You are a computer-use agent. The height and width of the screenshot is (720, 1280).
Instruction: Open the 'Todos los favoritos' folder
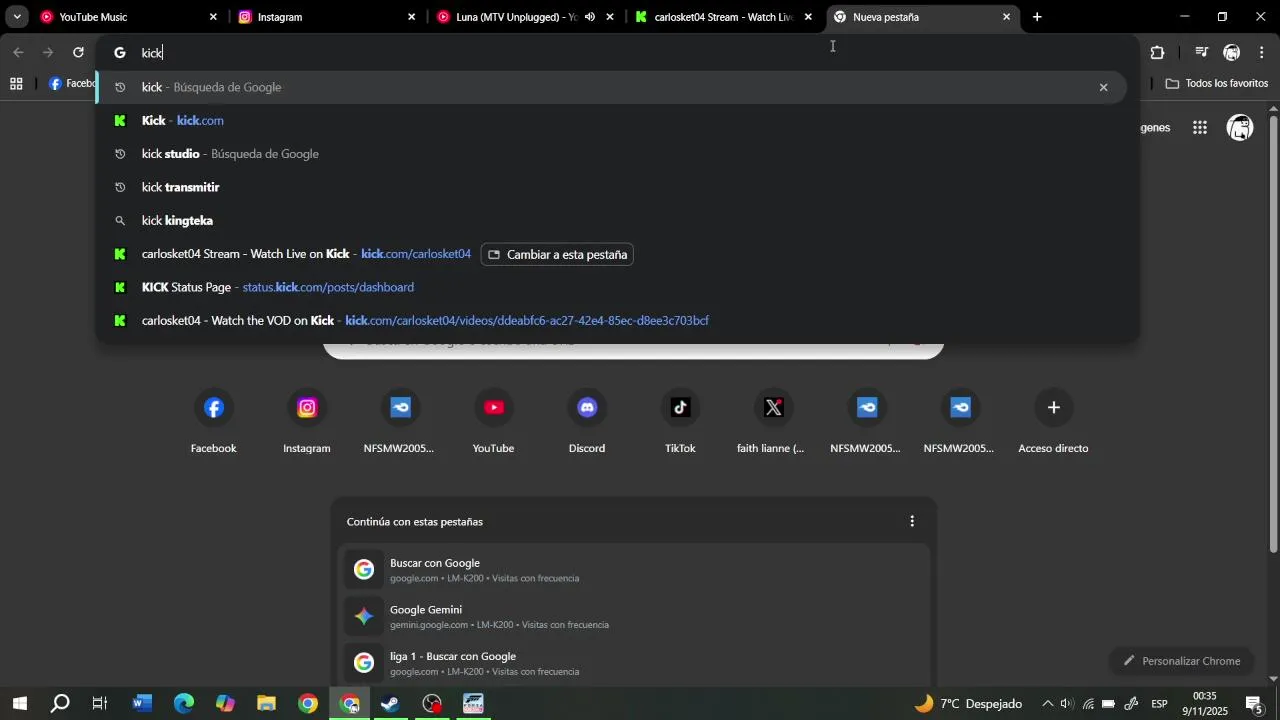click(1217, 84)
